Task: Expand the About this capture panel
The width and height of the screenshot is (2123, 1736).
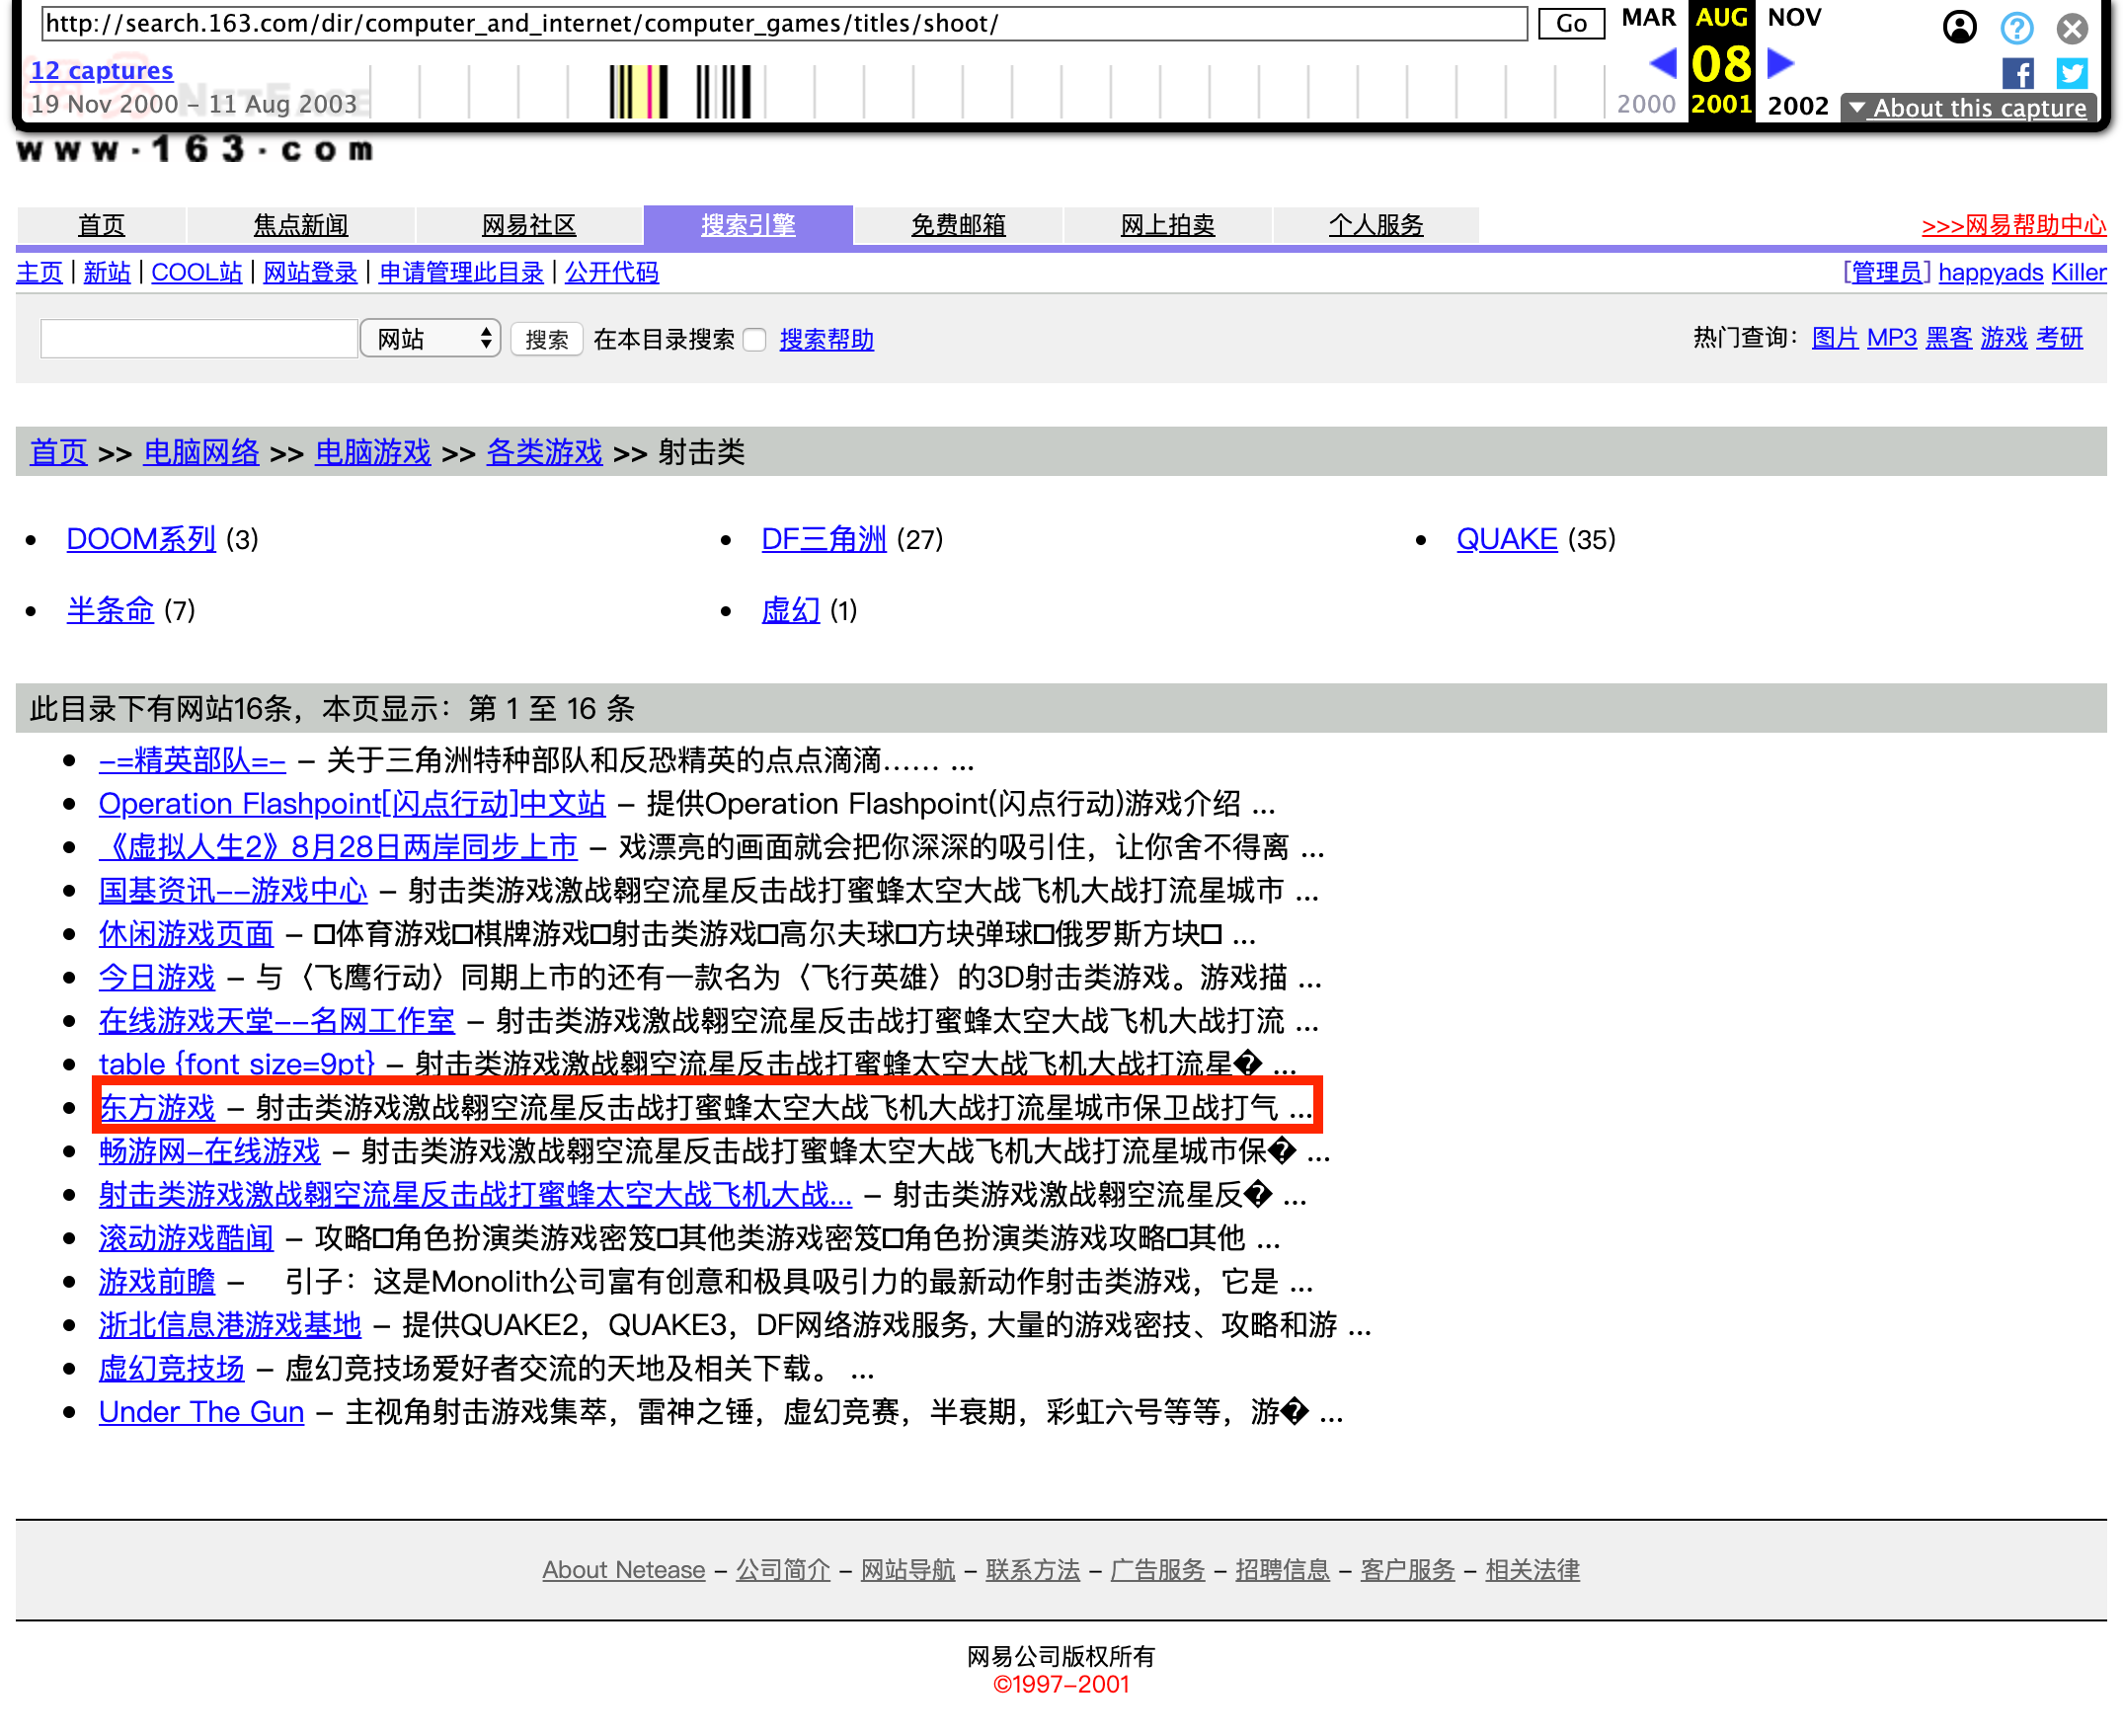Action: tap(1966, 107)
